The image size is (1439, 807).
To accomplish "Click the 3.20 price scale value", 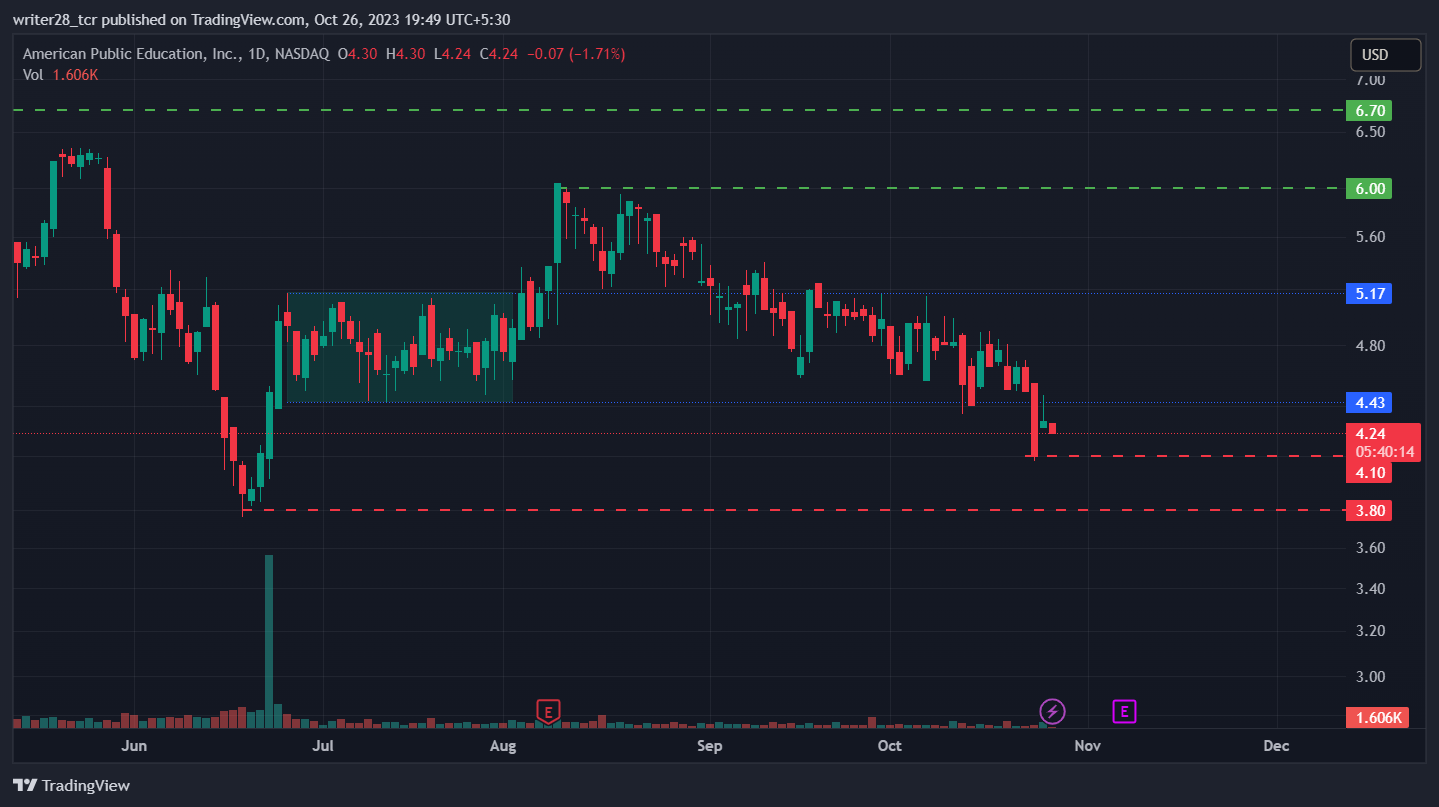I will 1371,631.
